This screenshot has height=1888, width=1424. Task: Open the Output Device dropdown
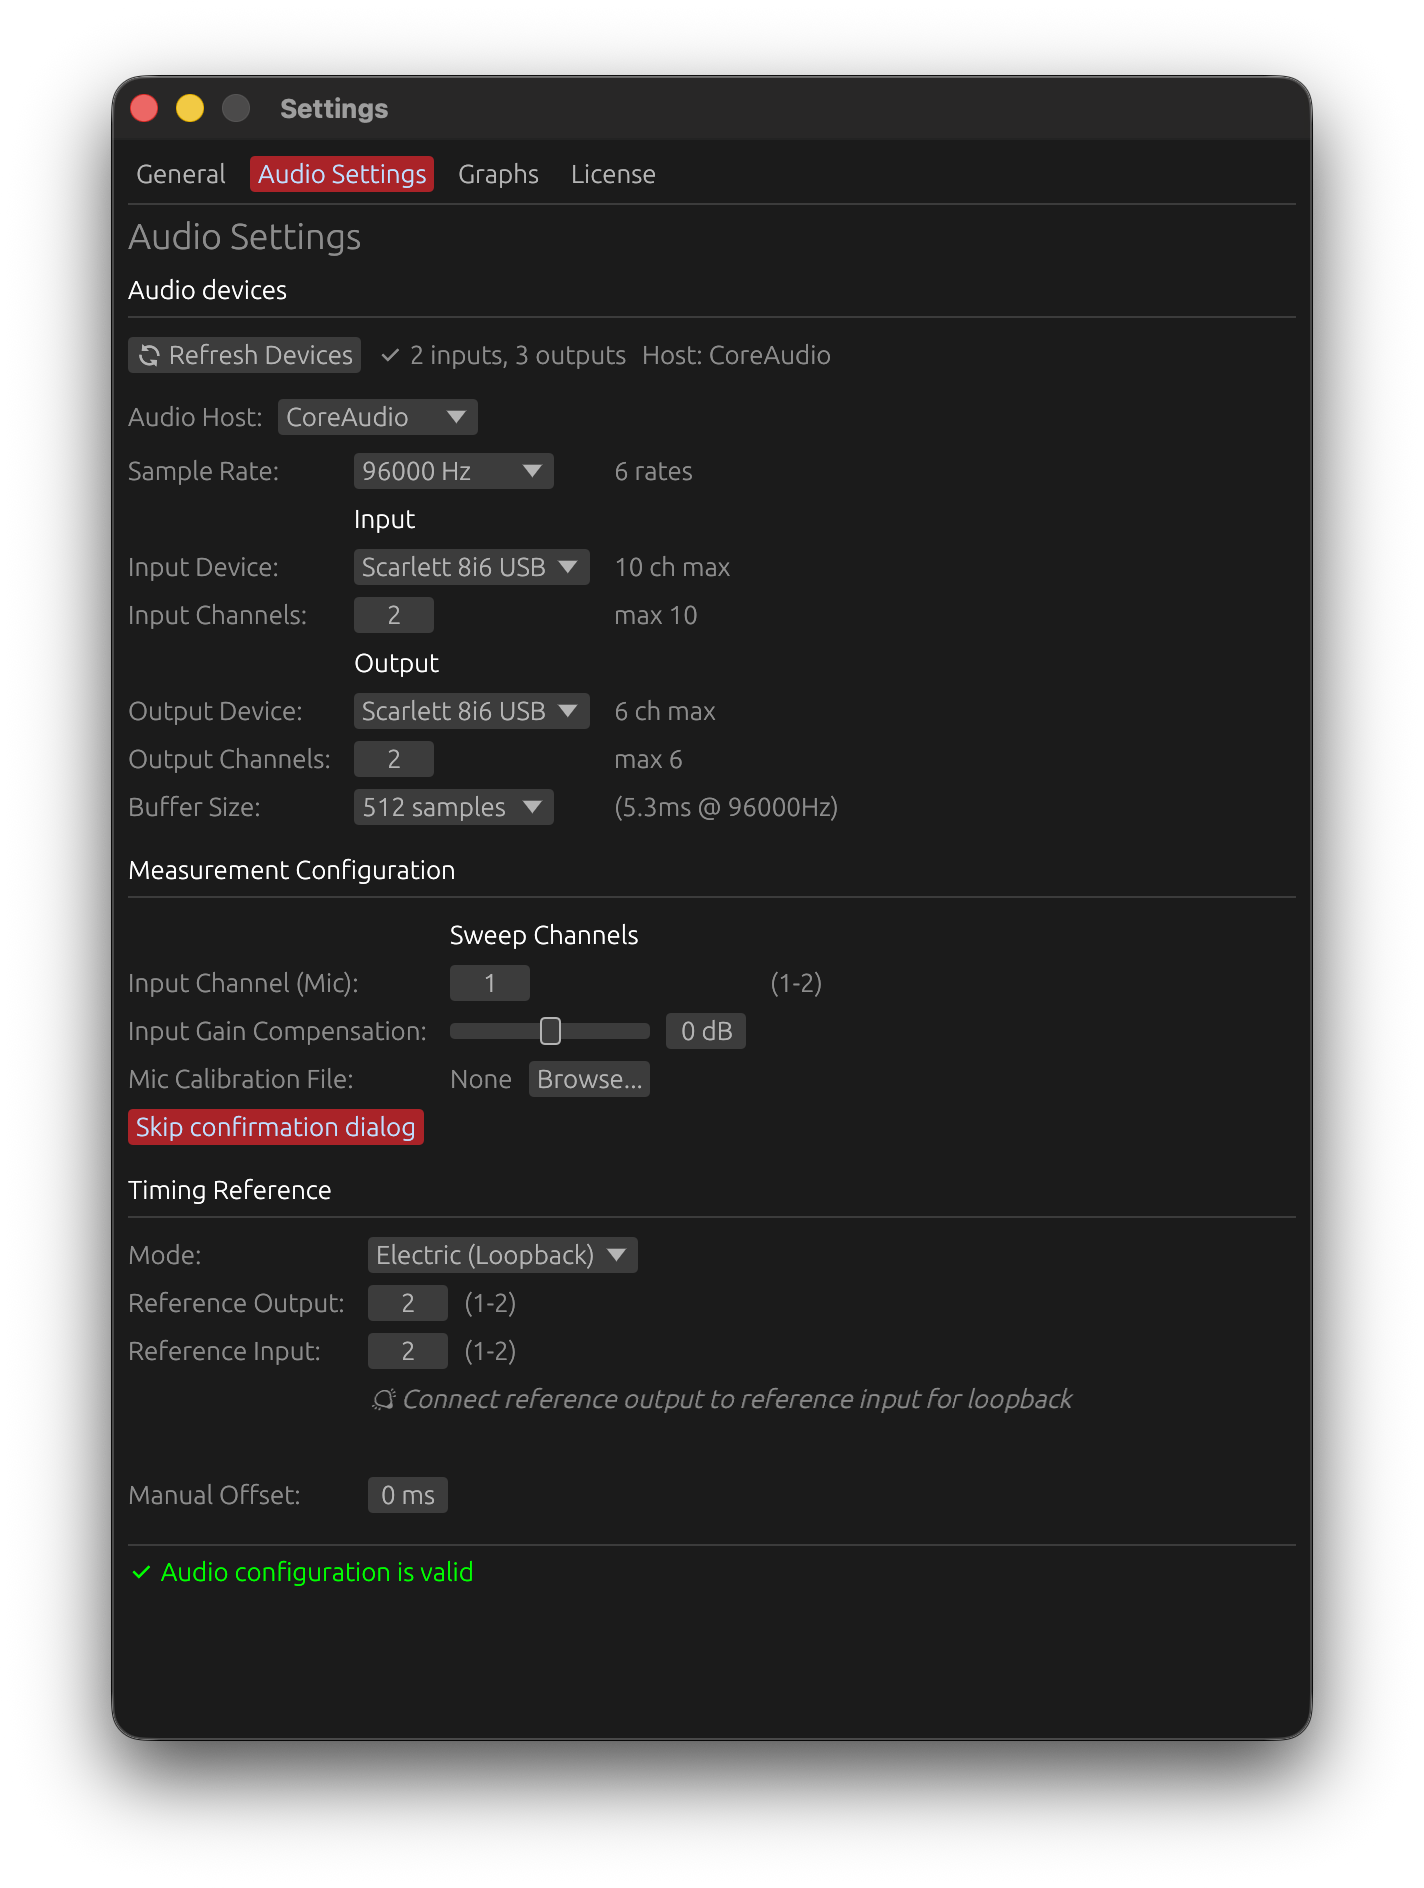pos(470,711)
